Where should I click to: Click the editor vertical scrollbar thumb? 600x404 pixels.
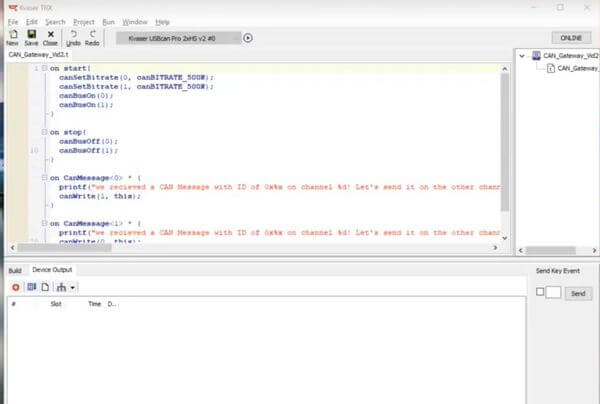tap(505, 142)
